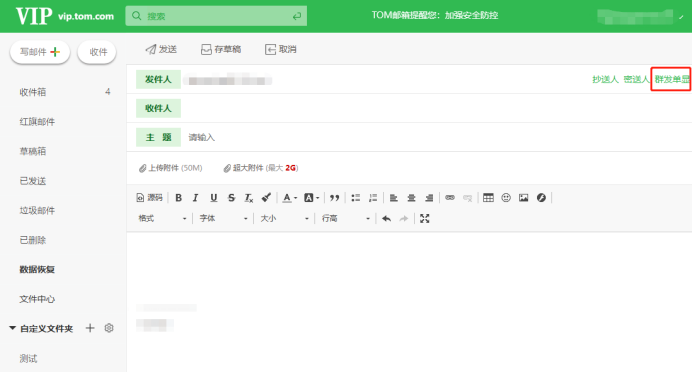
Task: Open the account dropdown arrow at top right
Action: [681, 17]
